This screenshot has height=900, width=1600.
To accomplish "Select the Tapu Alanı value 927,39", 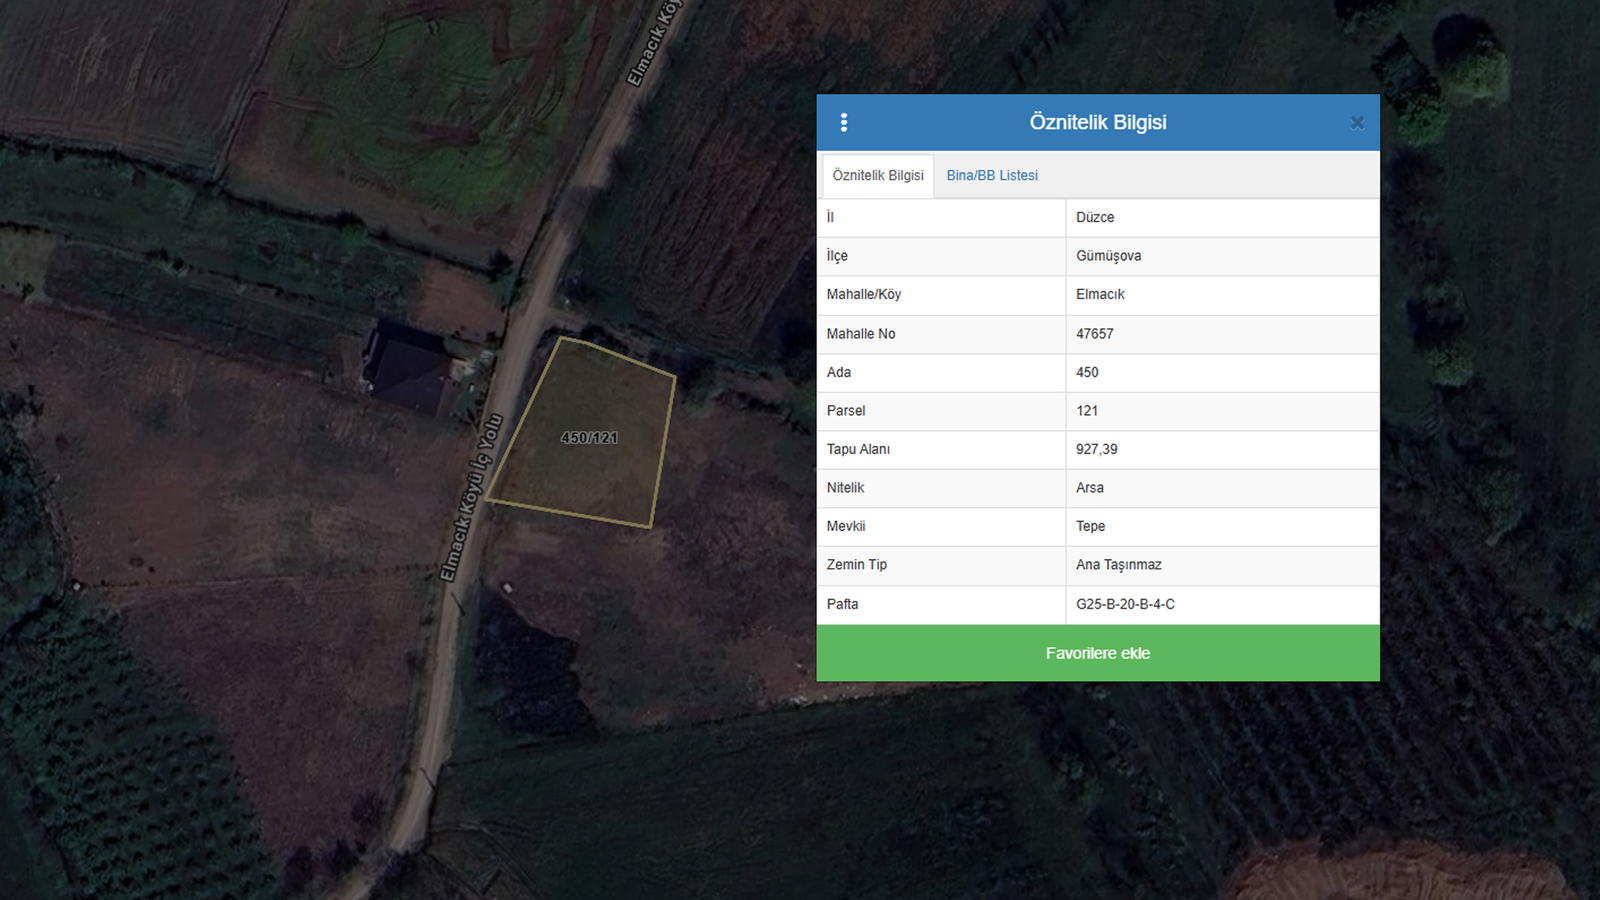I will click(1096, 449).
